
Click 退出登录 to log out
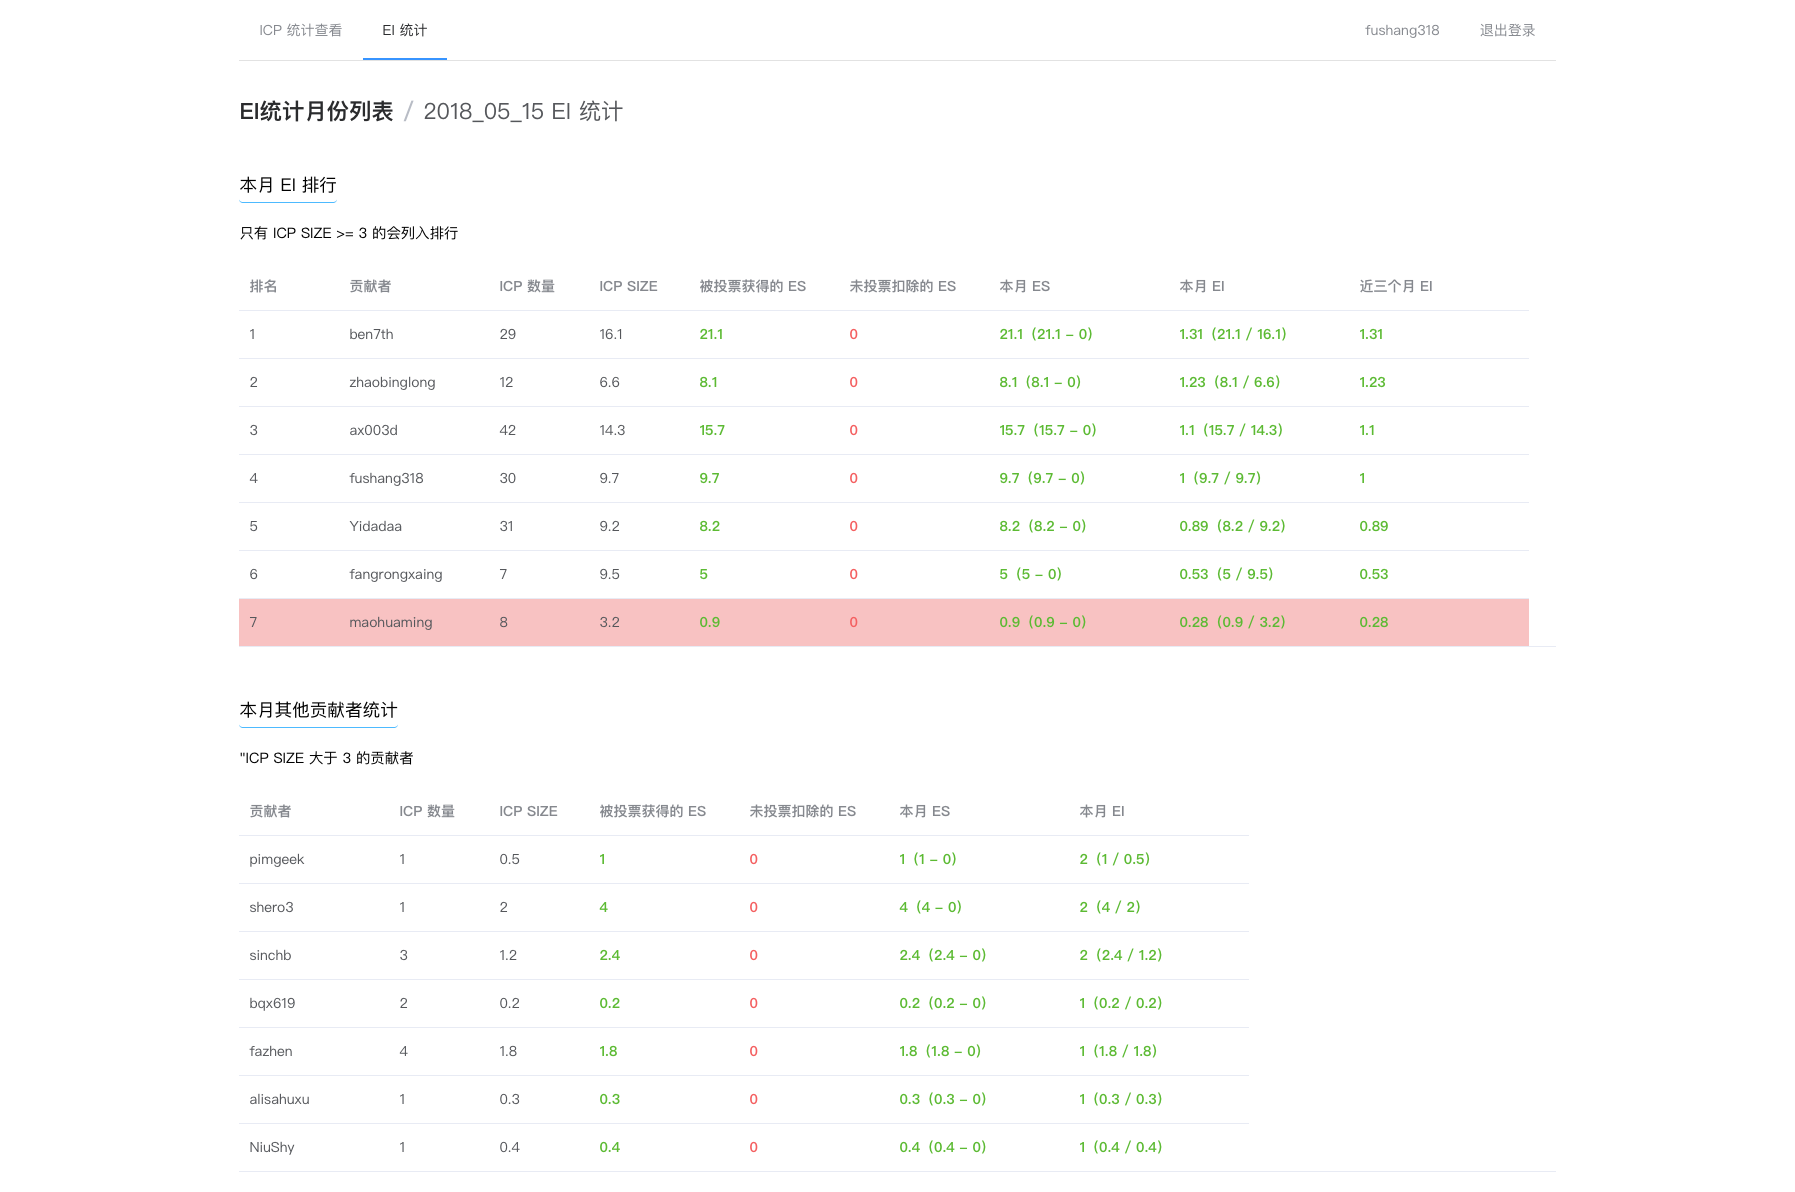pyautogui.click(x=1507, y=30)
